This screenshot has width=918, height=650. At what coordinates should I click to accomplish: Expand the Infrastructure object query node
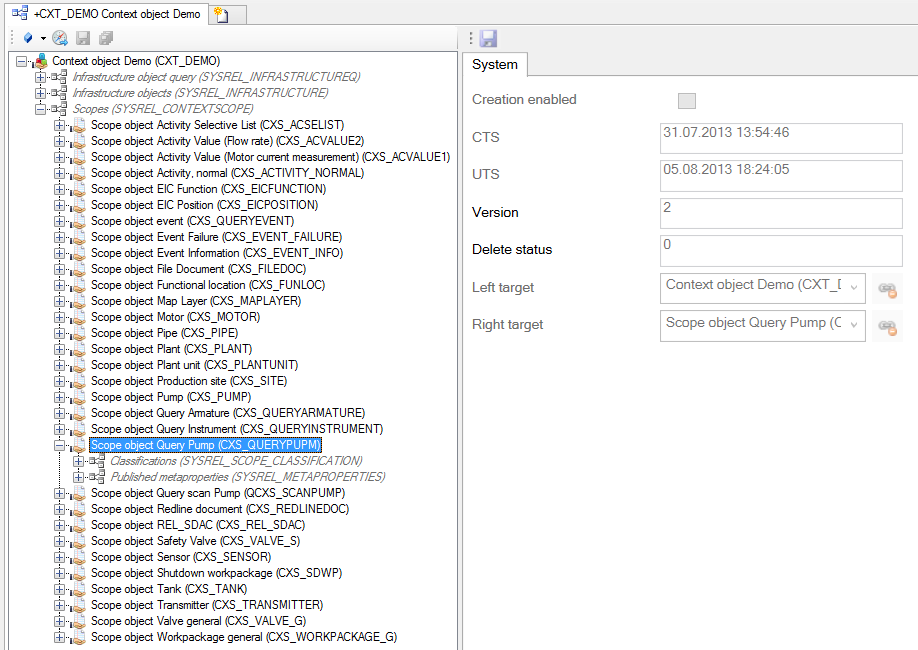point(41,77)
